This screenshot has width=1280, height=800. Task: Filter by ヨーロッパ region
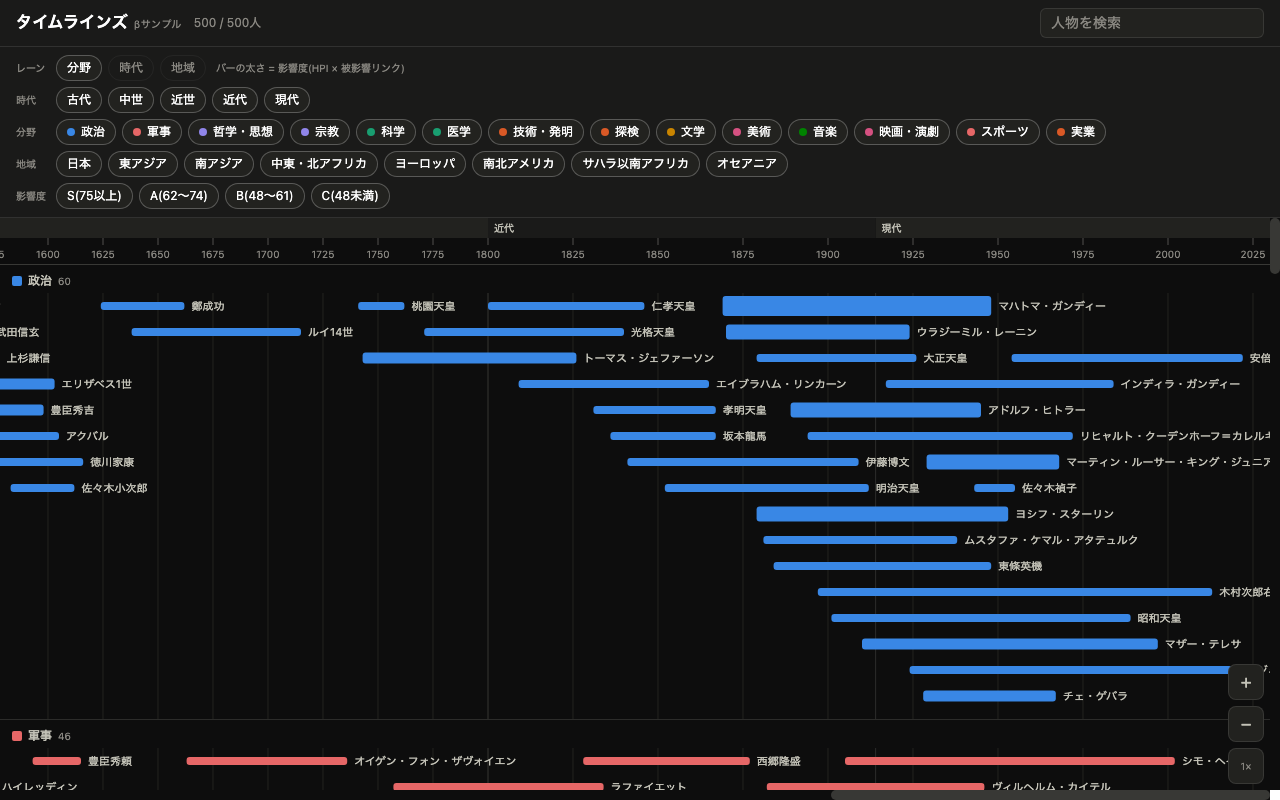[425, 164]
